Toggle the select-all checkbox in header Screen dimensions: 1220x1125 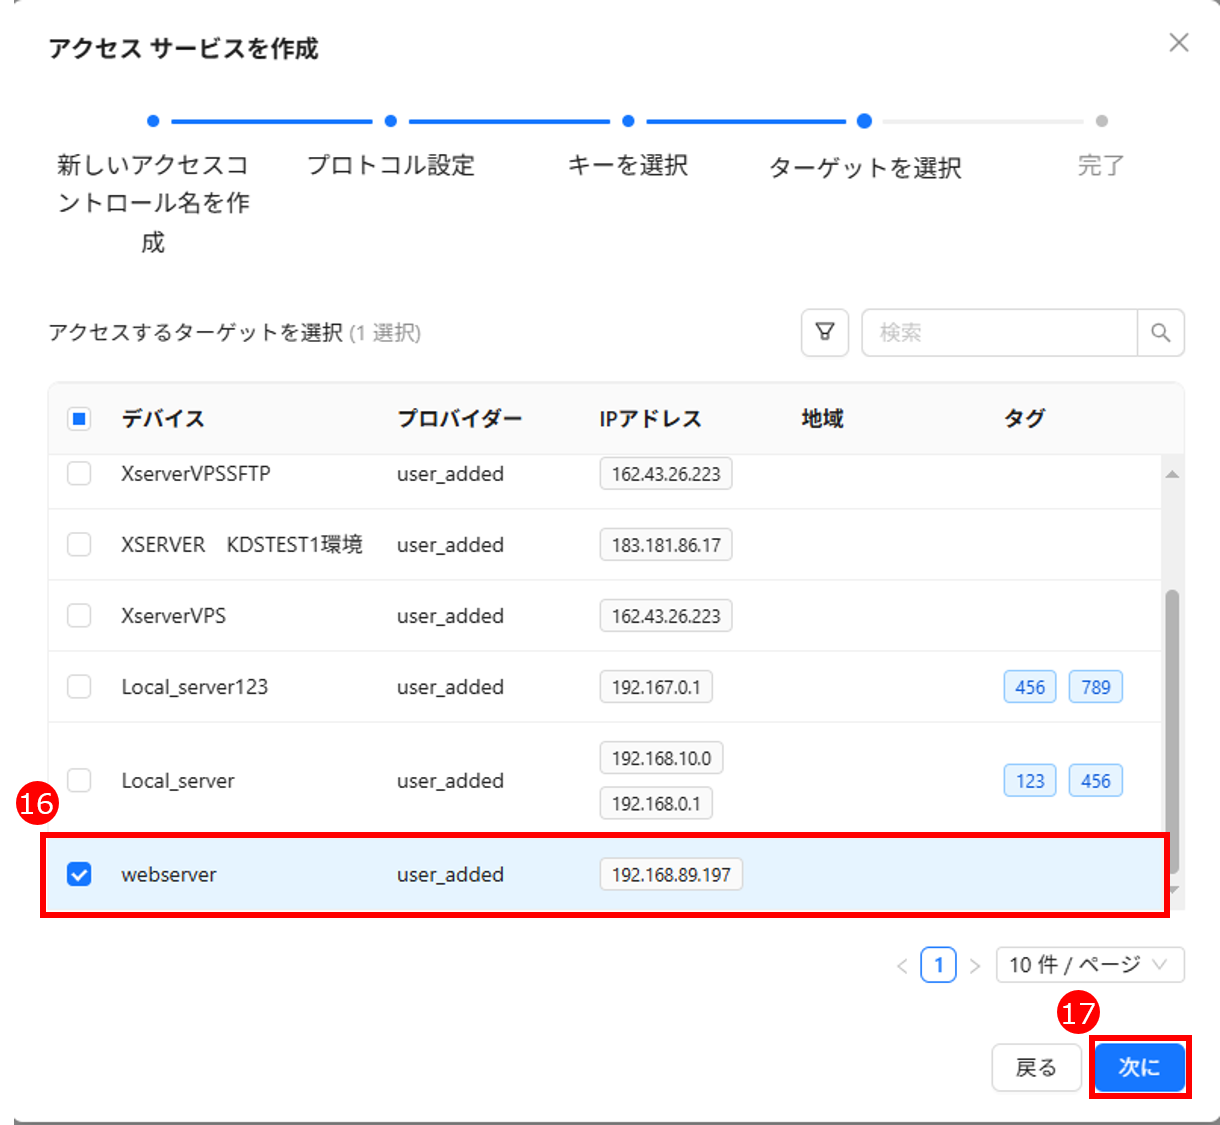coord(79,419)
